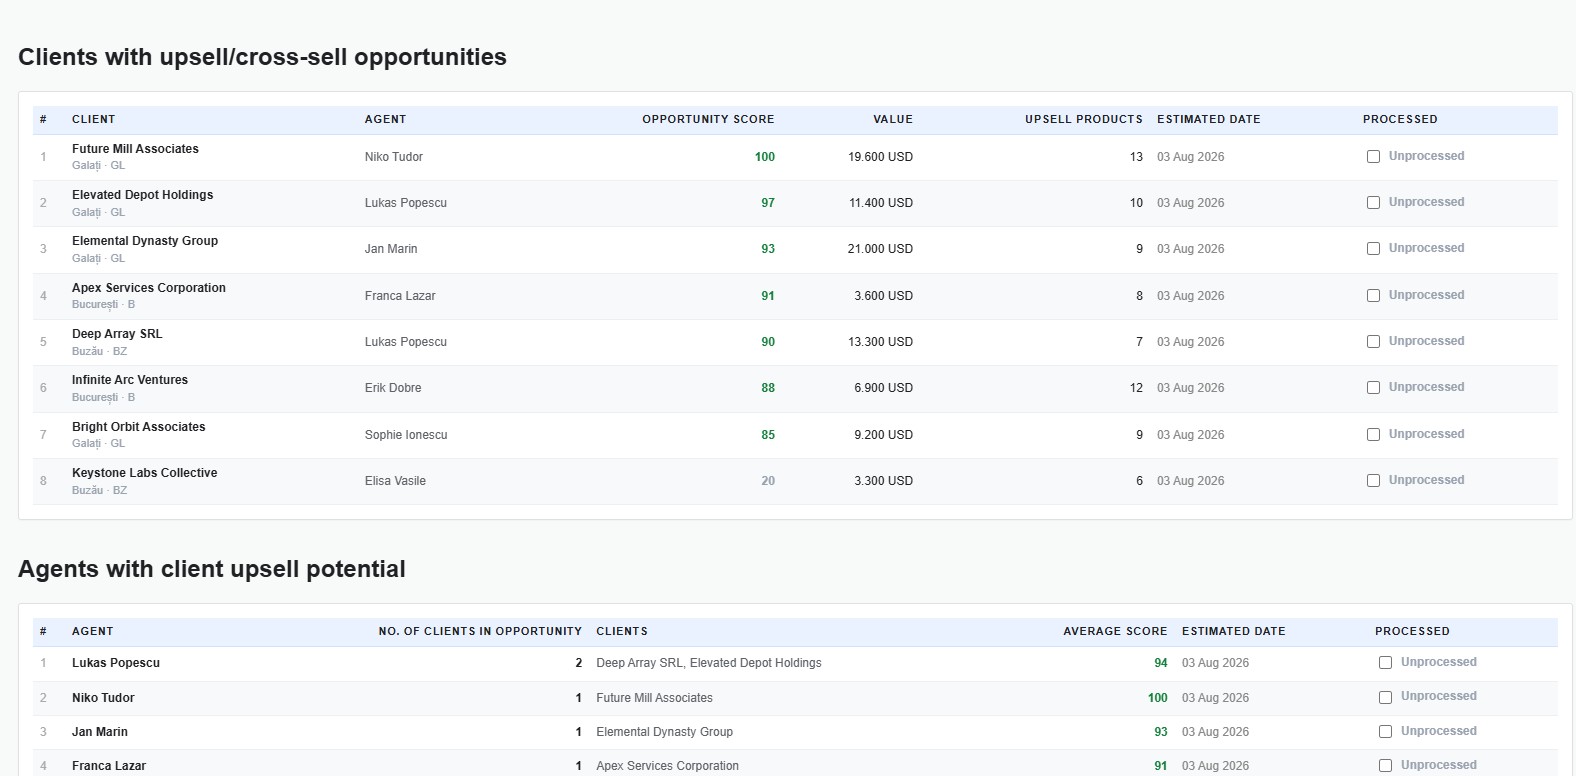Click the value 9.200 USD
1576x776 pixels.
tap(883, 435)
